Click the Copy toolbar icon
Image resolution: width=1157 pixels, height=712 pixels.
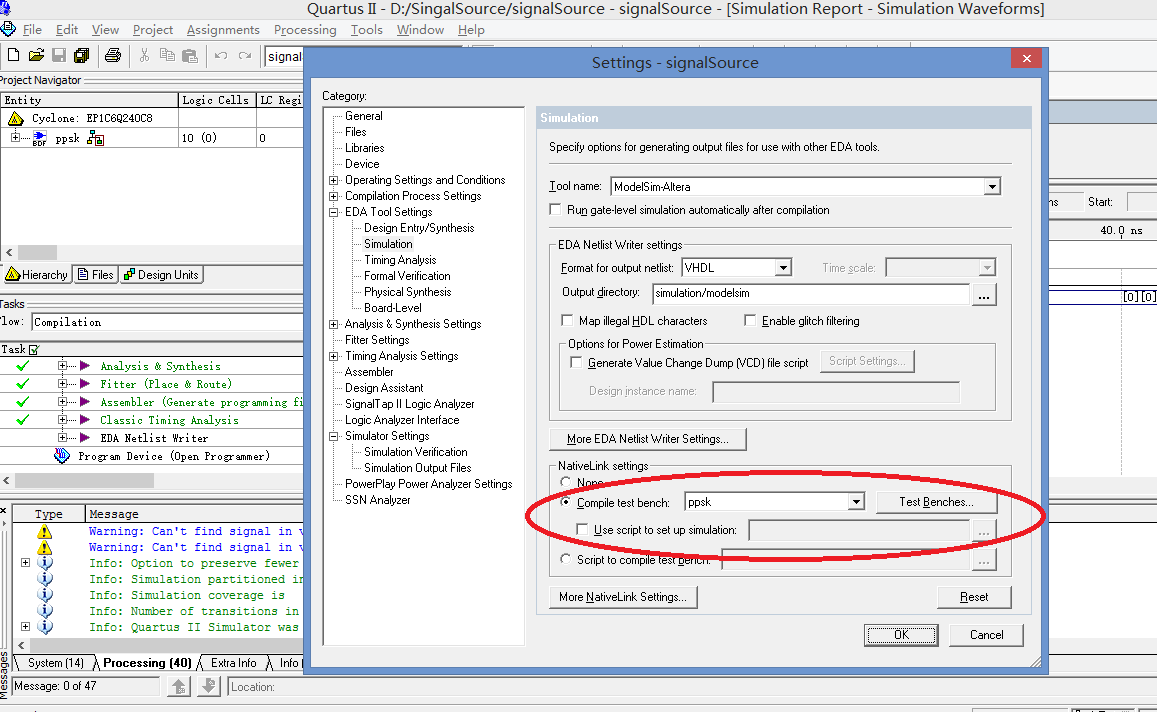167,55
